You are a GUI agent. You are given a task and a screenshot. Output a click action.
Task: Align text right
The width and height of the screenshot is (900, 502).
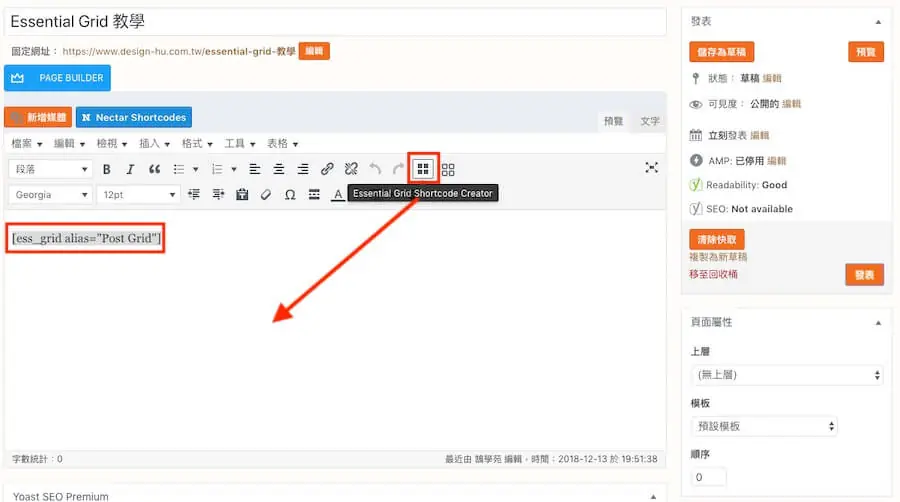pos(302,169)
